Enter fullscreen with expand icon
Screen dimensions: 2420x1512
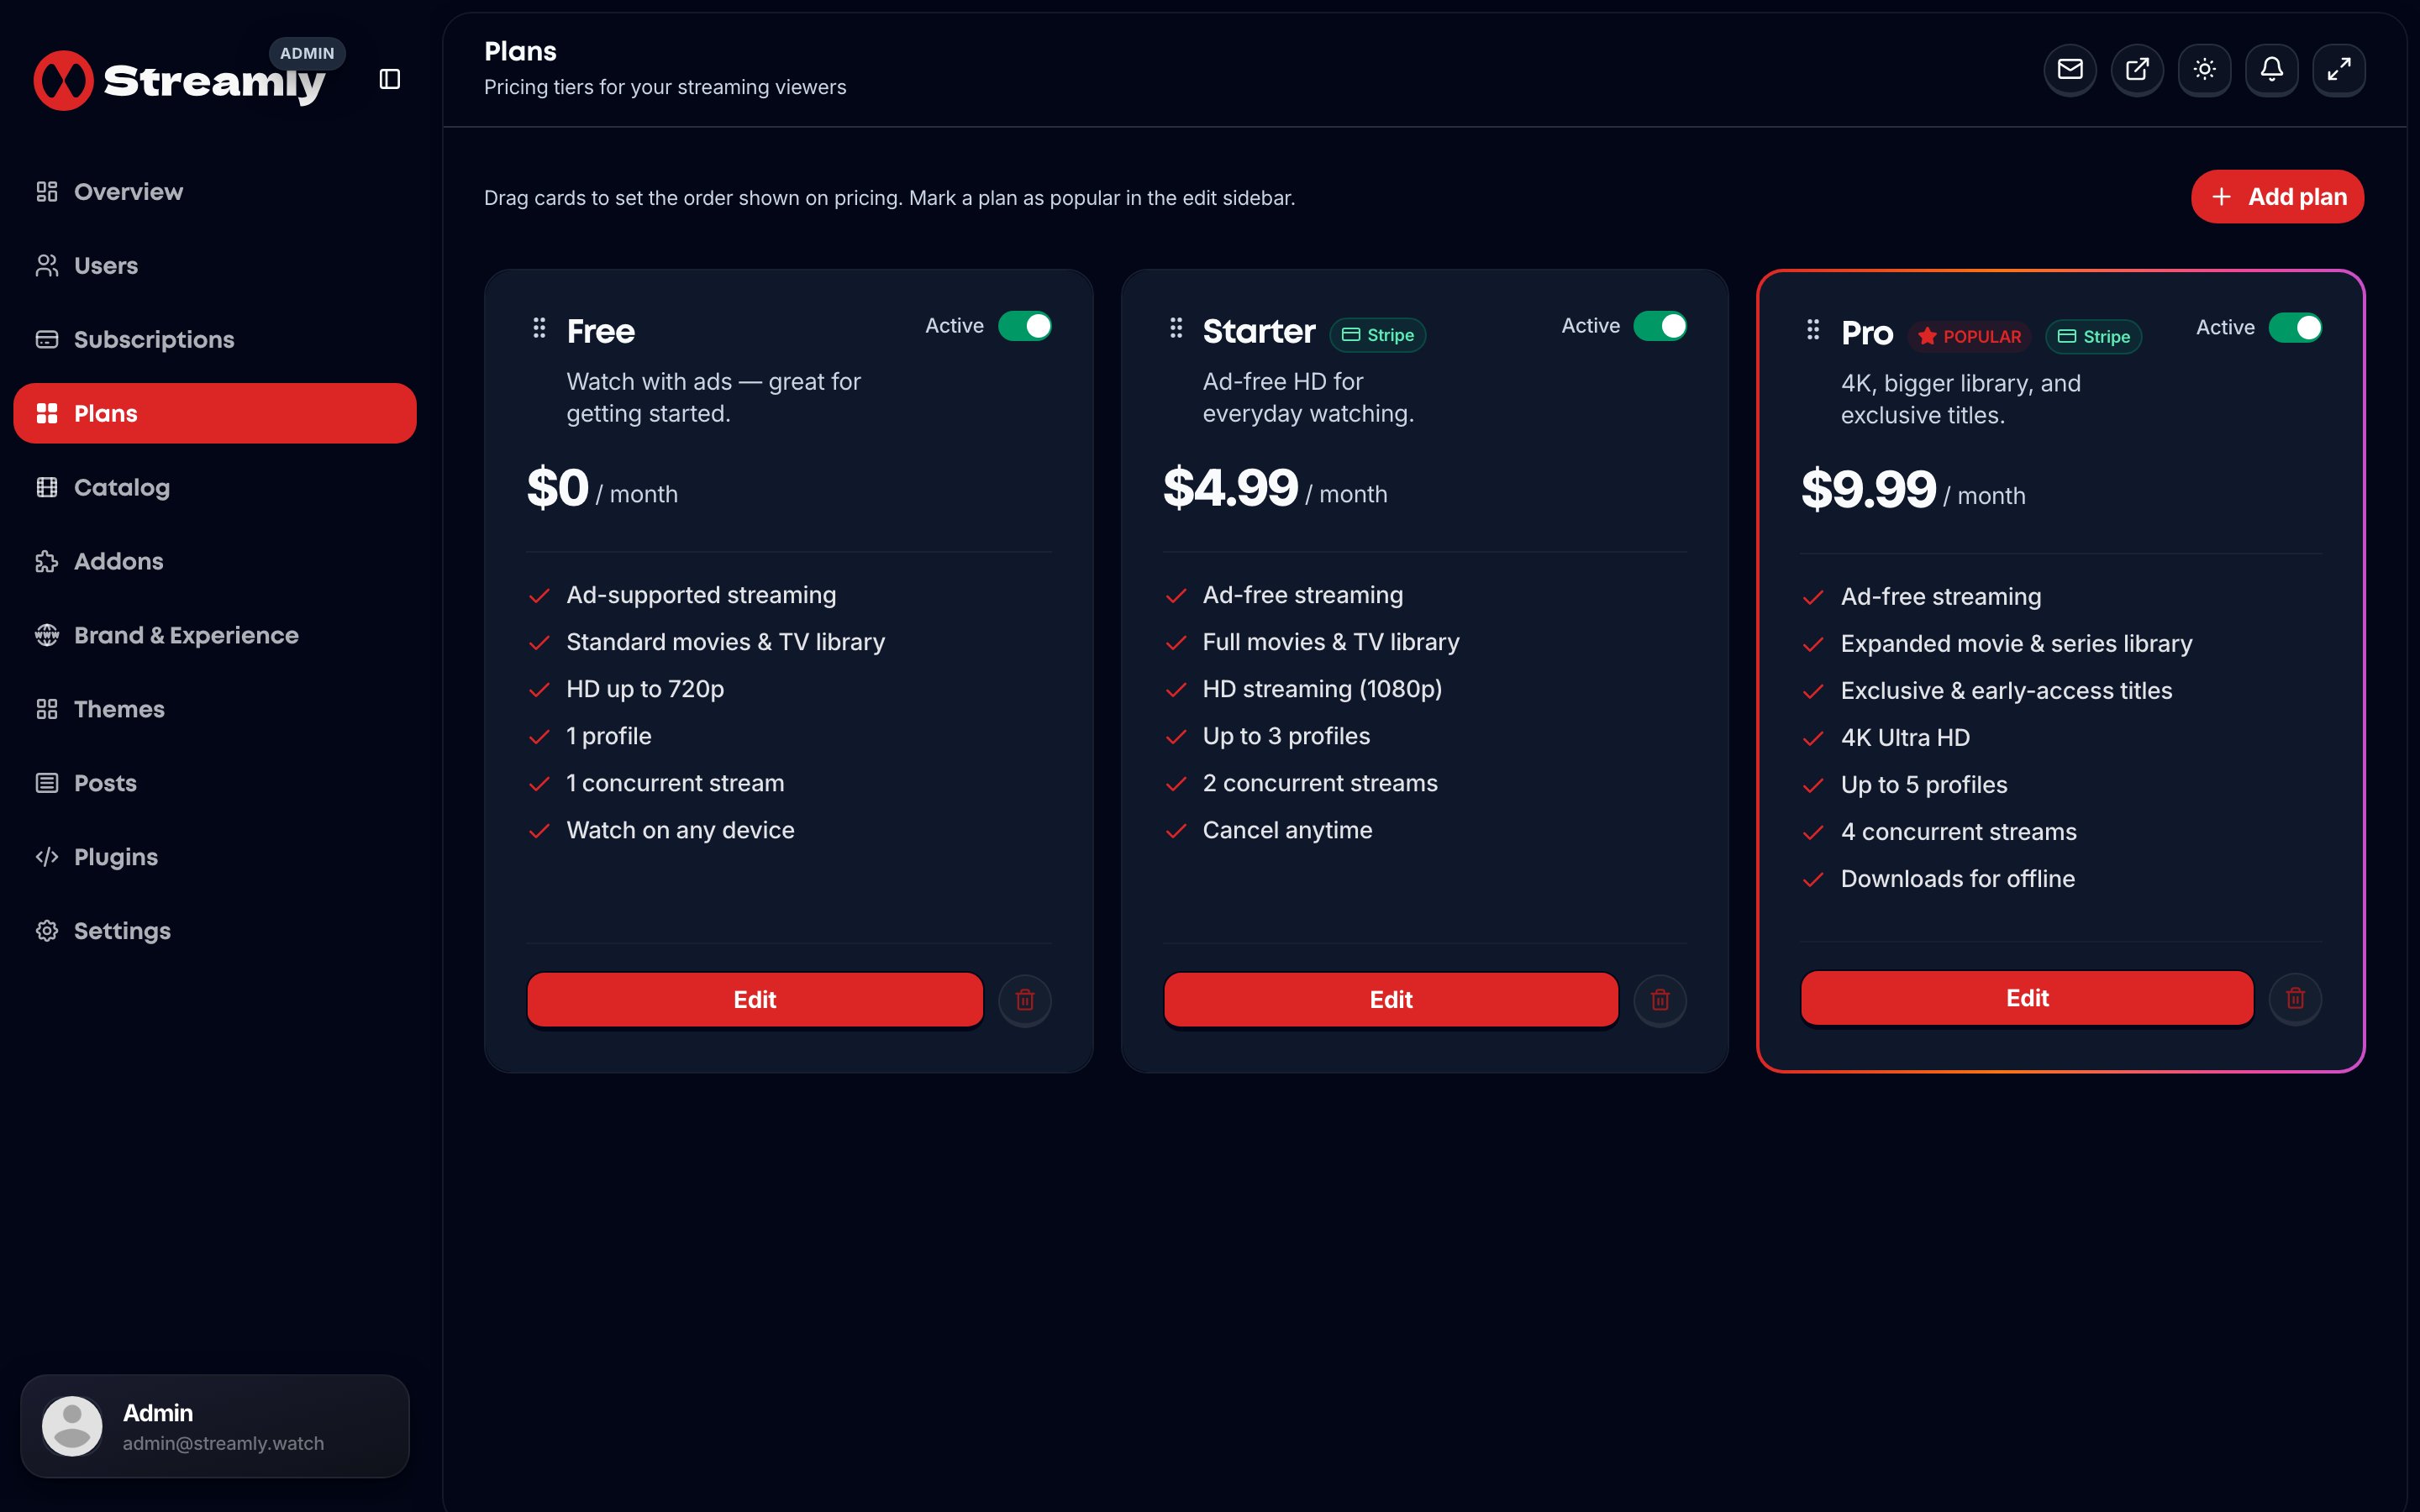[x=2338, y=69]
